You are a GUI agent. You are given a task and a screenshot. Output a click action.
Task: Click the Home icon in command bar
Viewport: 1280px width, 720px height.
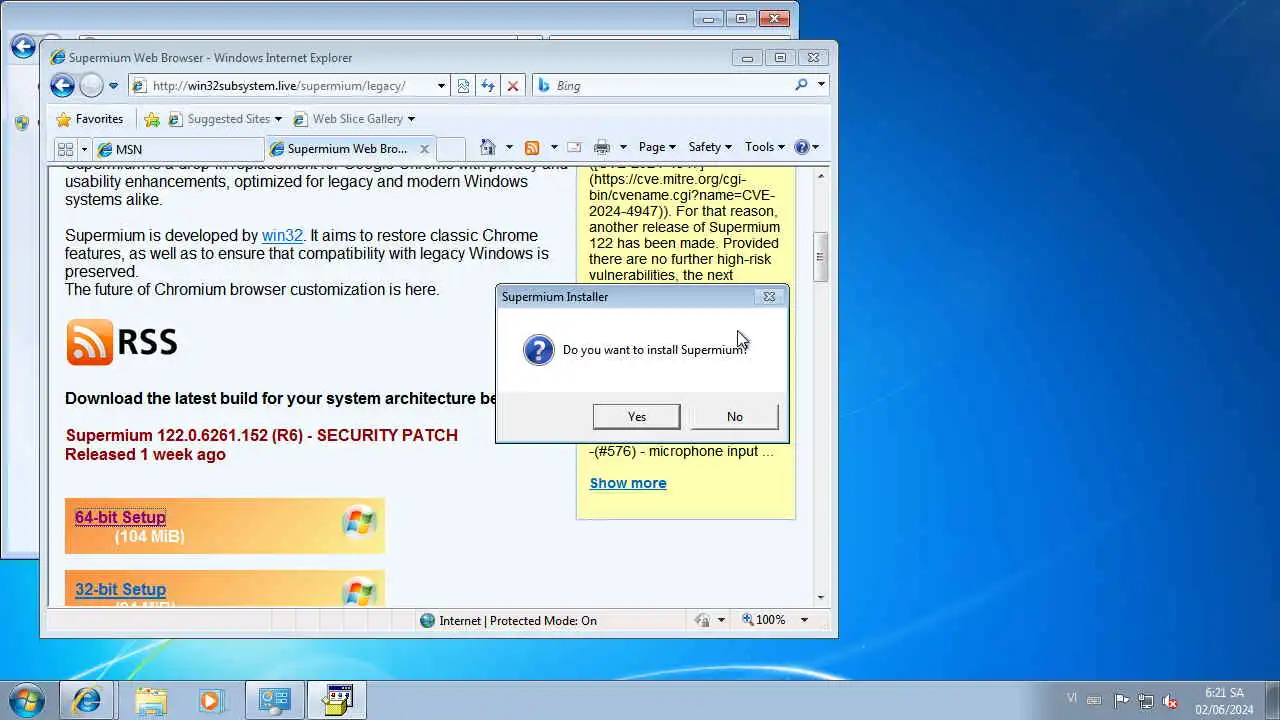(x=487, y=147)
